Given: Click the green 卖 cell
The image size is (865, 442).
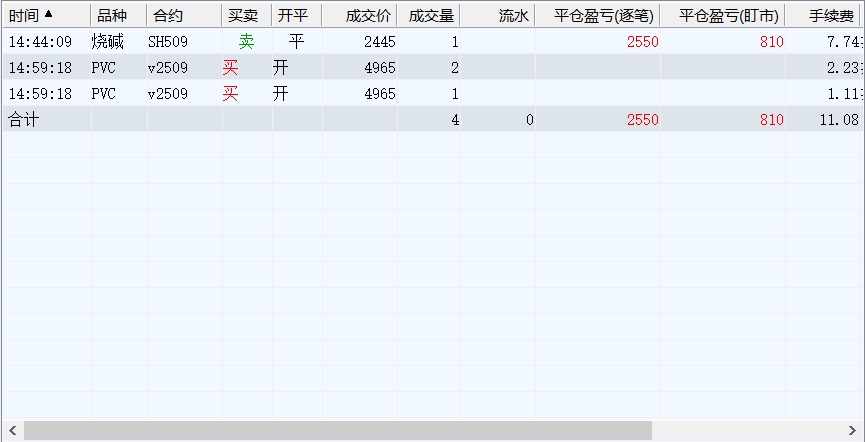Looking at the screenshot, I should (247, 42).
